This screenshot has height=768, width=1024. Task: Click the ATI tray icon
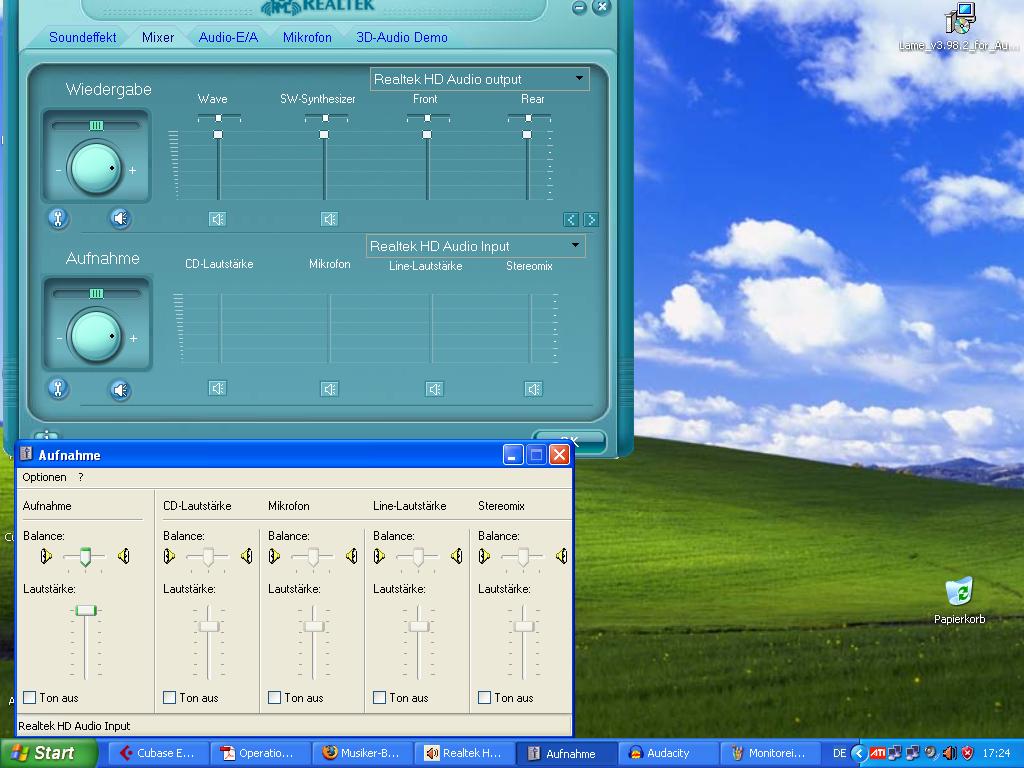877,753
